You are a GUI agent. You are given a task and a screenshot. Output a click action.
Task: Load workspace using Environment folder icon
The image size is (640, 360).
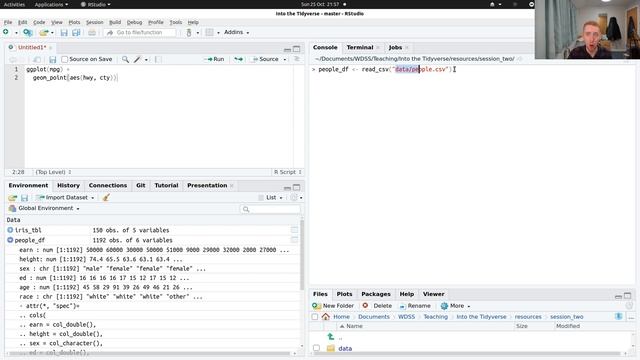[x=12, y=198]
